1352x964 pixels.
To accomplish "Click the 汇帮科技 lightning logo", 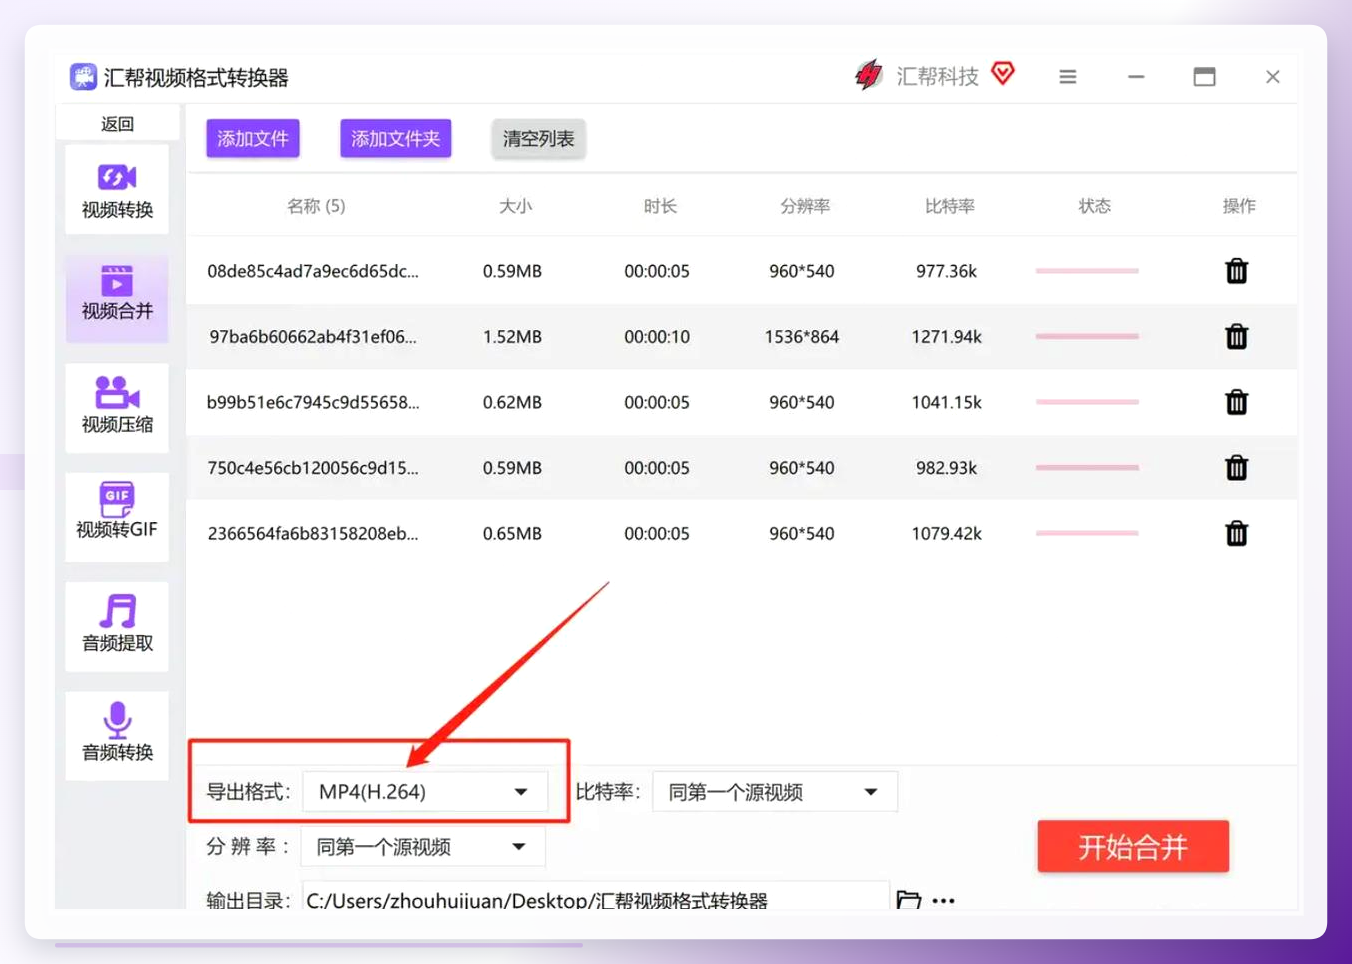I will tap(868, 75).
